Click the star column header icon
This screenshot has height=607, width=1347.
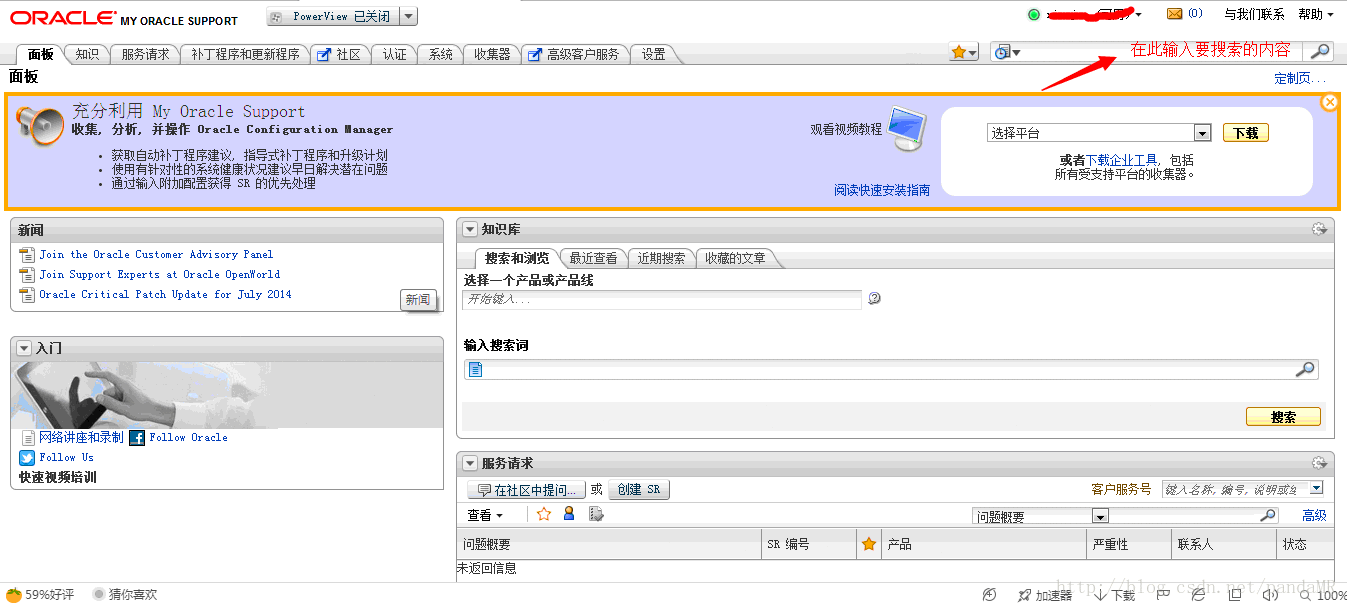[x=869, y=544]
